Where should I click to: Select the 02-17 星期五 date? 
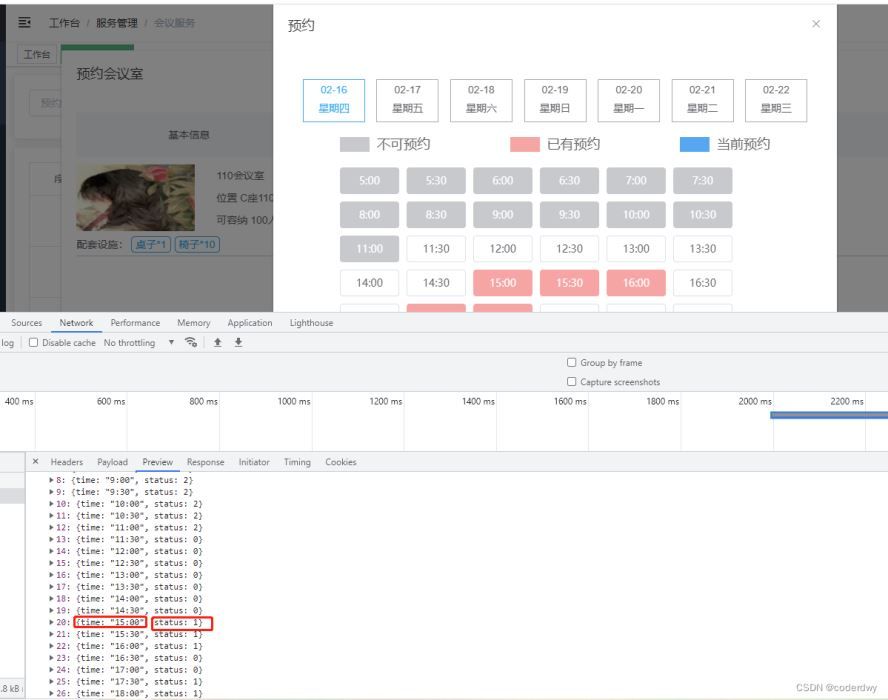(407, 100)
